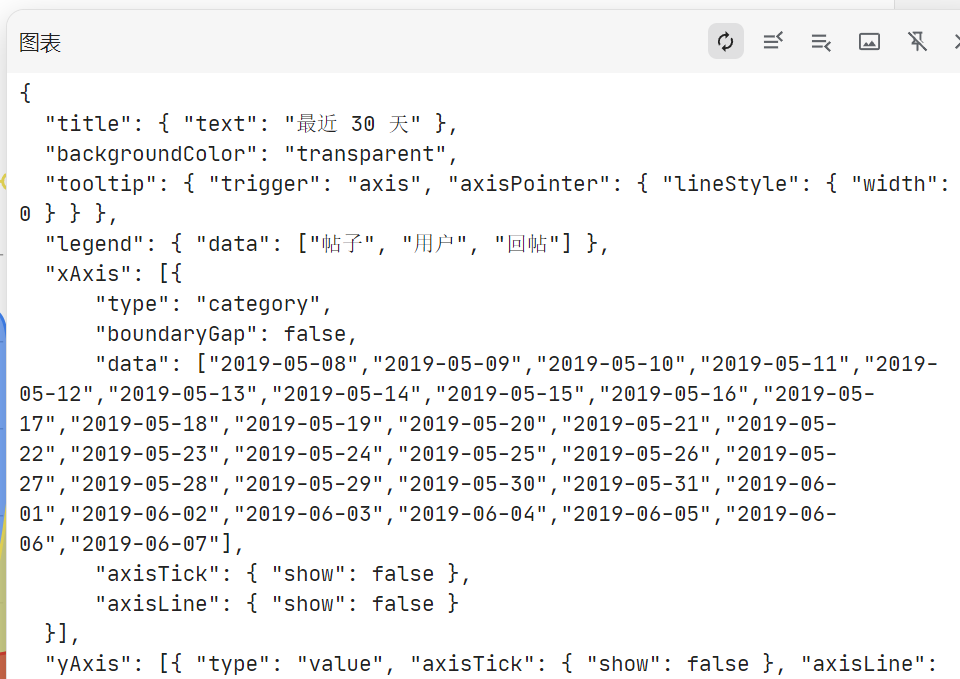This screenshot has width=960, height=679.
Task: Click the refresh/sync icon in the chart panel header
Action: 726,41
